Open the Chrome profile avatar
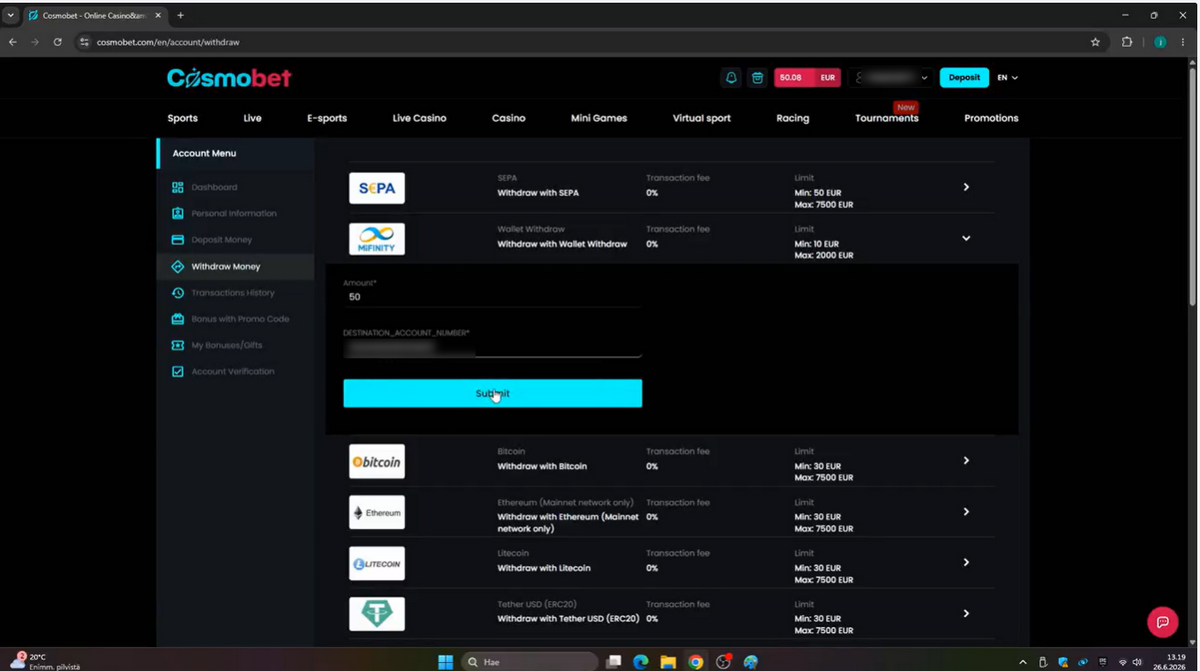The width and height of the screenshot is (1200, 671). [1160, 42]
